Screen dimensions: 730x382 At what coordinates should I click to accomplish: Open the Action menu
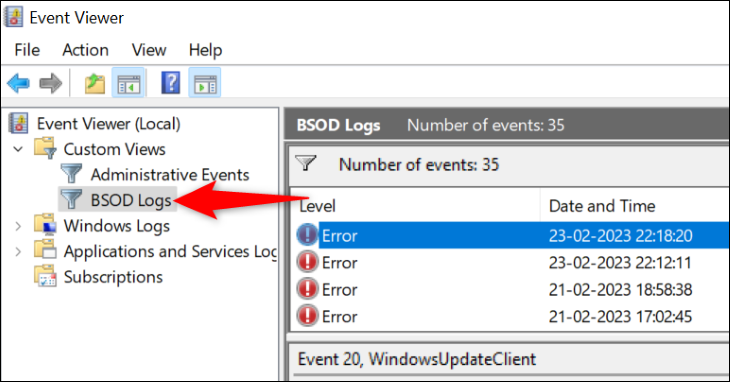[x=86, y=50]
